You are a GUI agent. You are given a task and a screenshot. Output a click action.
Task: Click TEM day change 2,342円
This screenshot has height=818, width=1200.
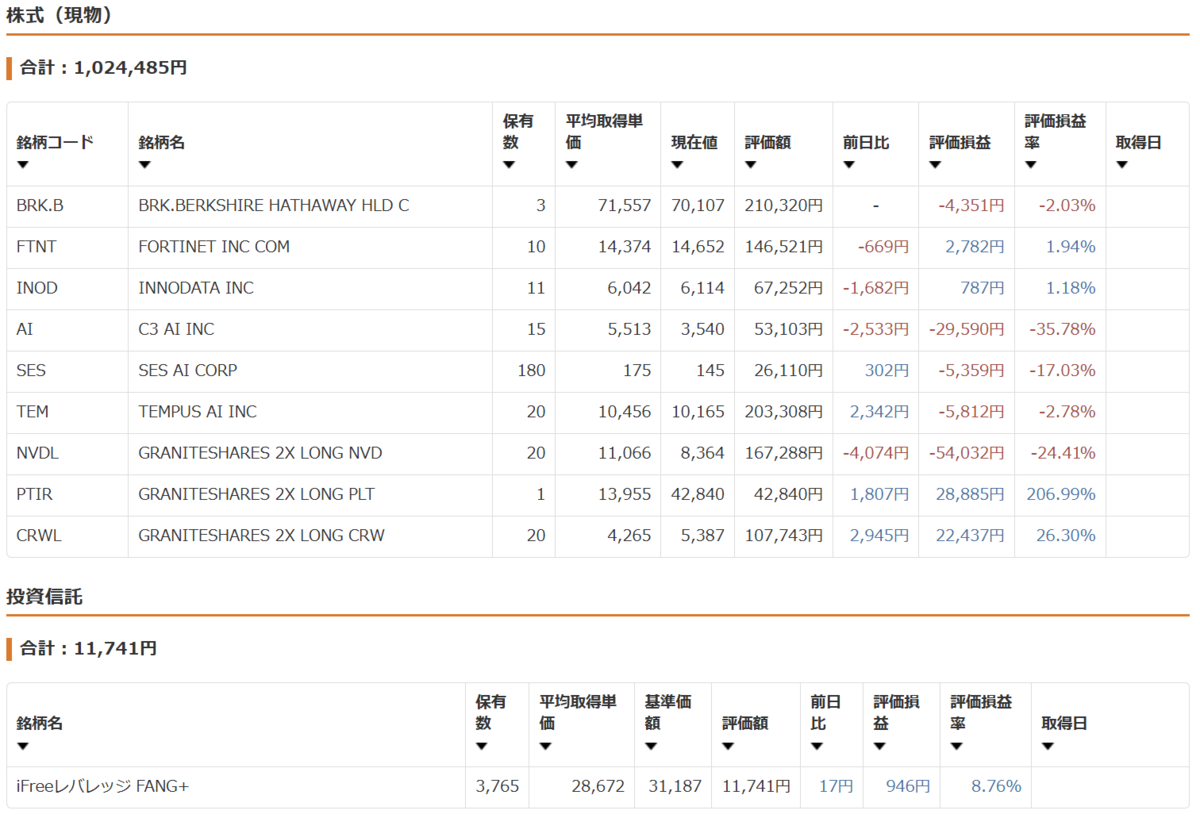tap(879, 411)
